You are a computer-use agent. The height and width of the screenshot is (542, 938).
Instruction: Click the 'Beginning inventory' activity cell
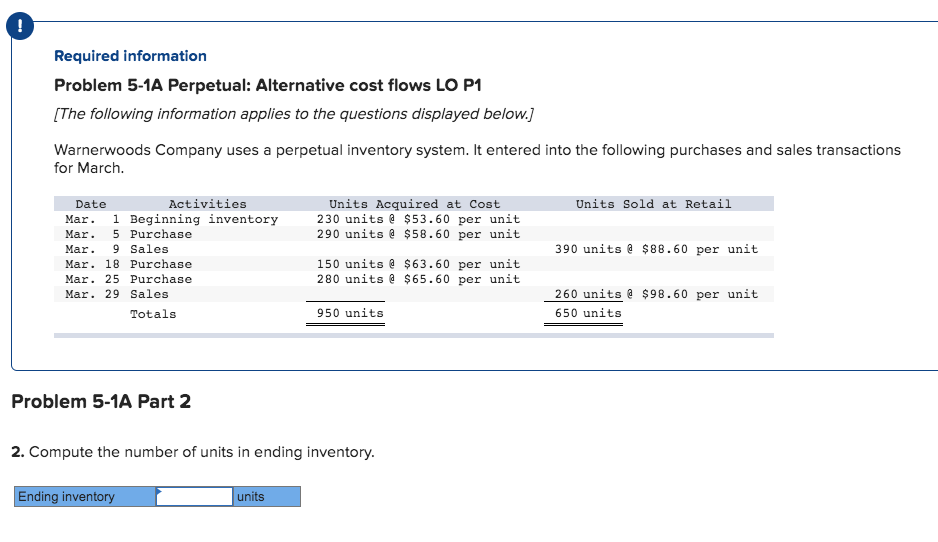click(204, 219)
